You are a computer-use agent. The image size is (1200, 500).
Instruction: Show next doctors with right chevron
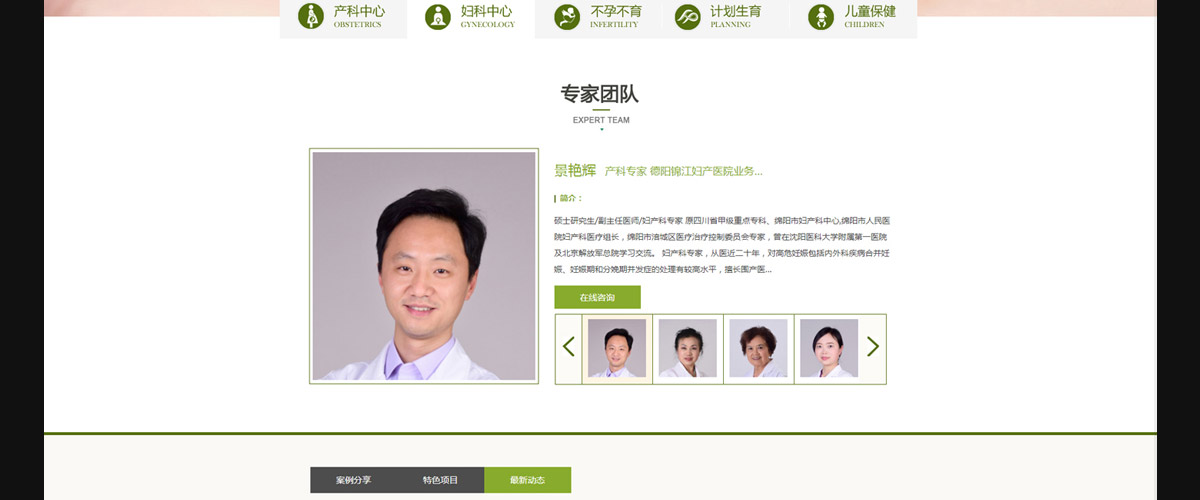click(x=873, y=347)
